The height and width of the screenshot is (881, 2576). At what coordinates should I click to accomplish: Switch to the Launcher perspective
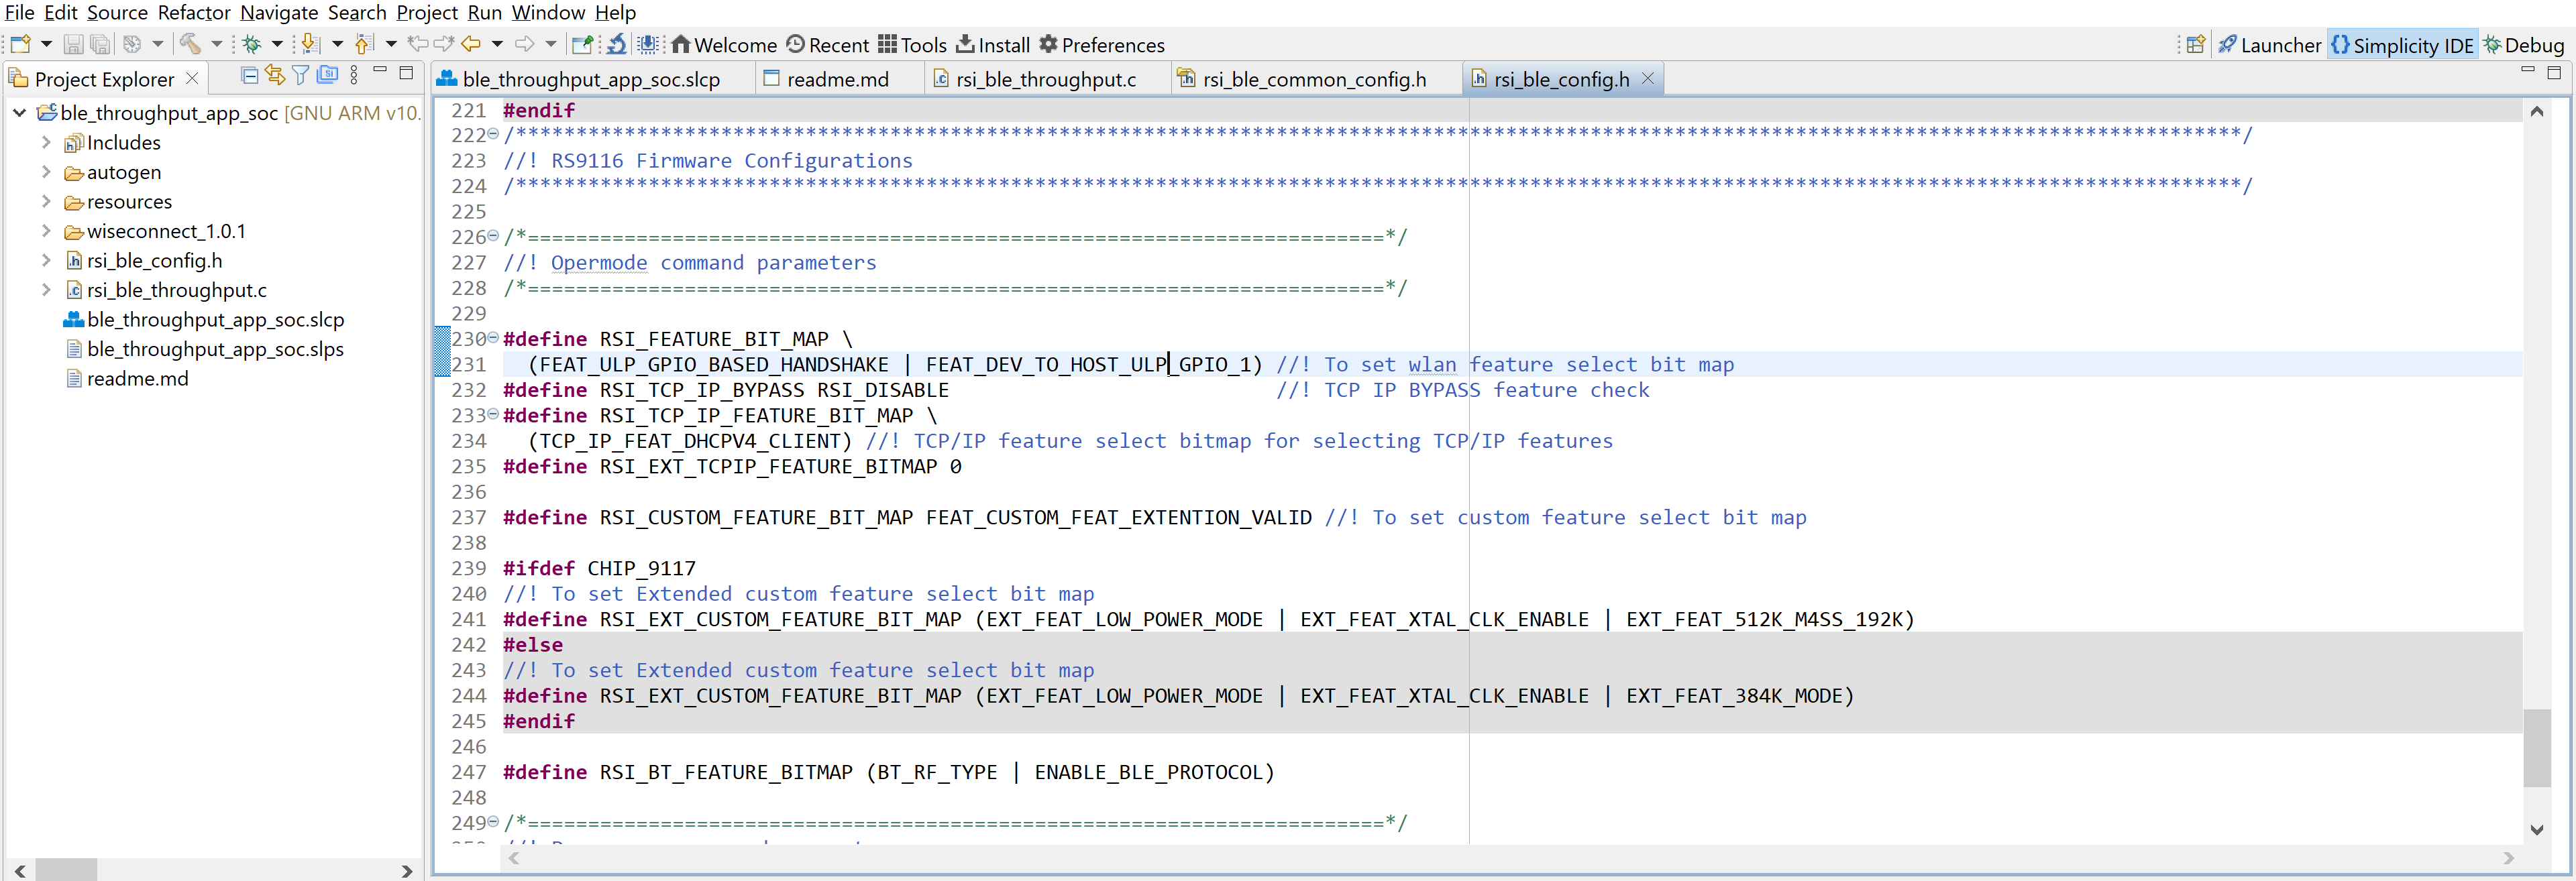2270,45
